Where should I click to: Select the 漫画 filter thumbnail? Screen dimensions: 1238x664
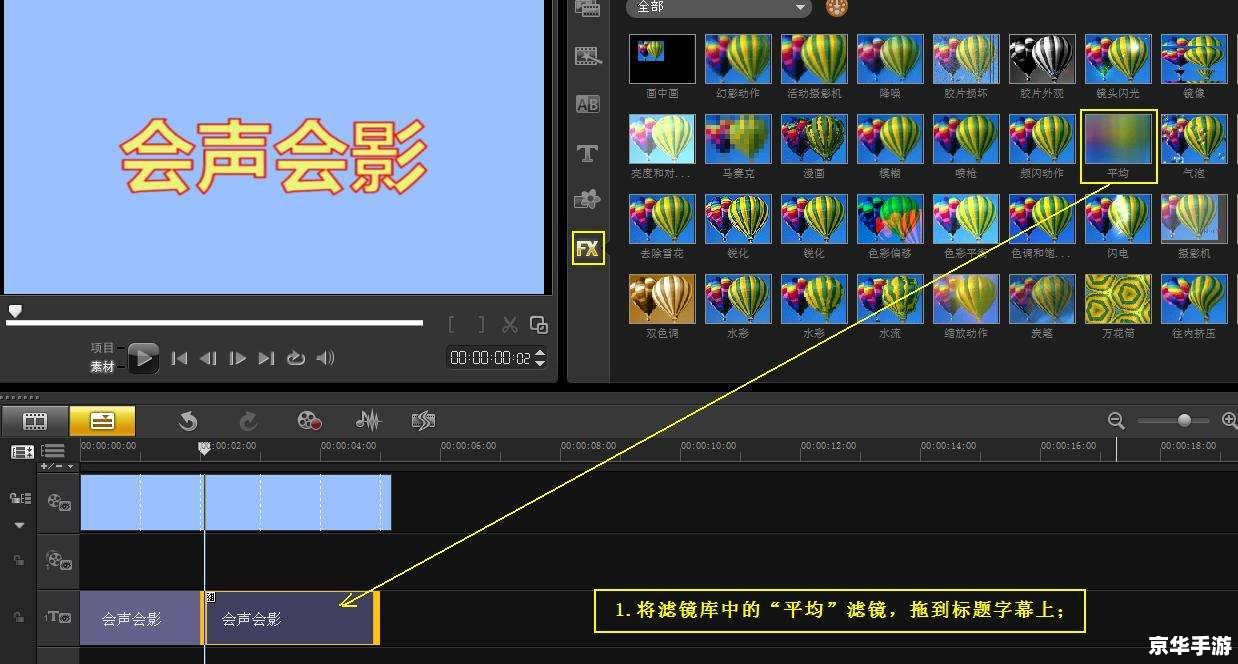tap(814, 139)
